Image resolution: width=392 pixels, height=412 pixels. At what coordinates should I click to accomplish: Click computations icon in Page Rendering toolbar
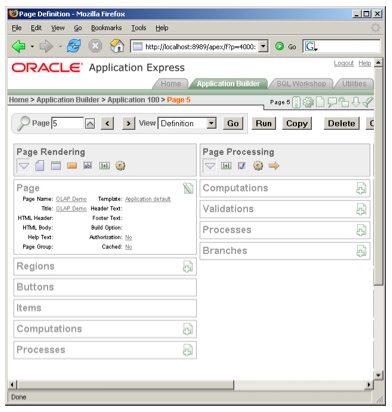[104, 166]
